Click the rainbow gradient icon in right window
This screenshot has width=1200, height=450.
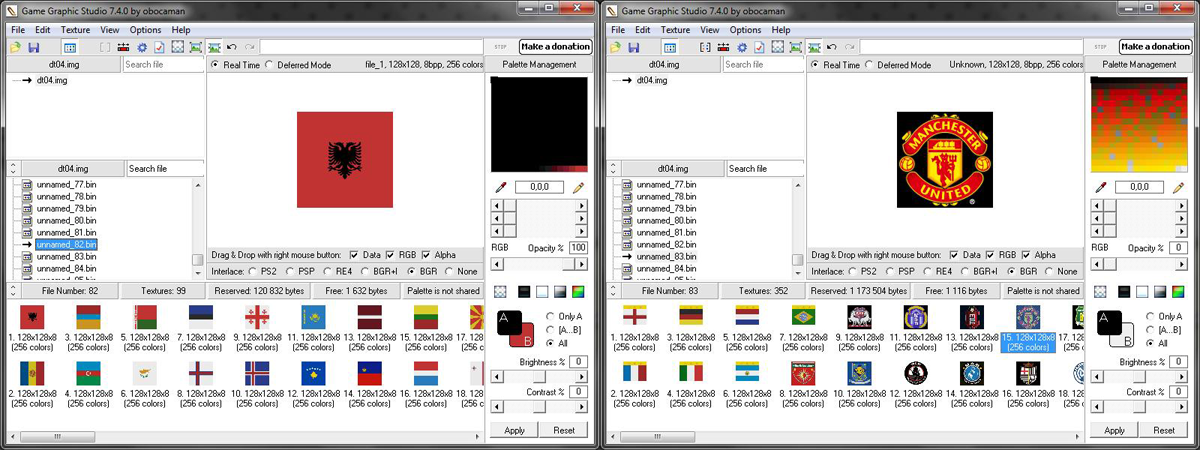(x=1178, y=291)
